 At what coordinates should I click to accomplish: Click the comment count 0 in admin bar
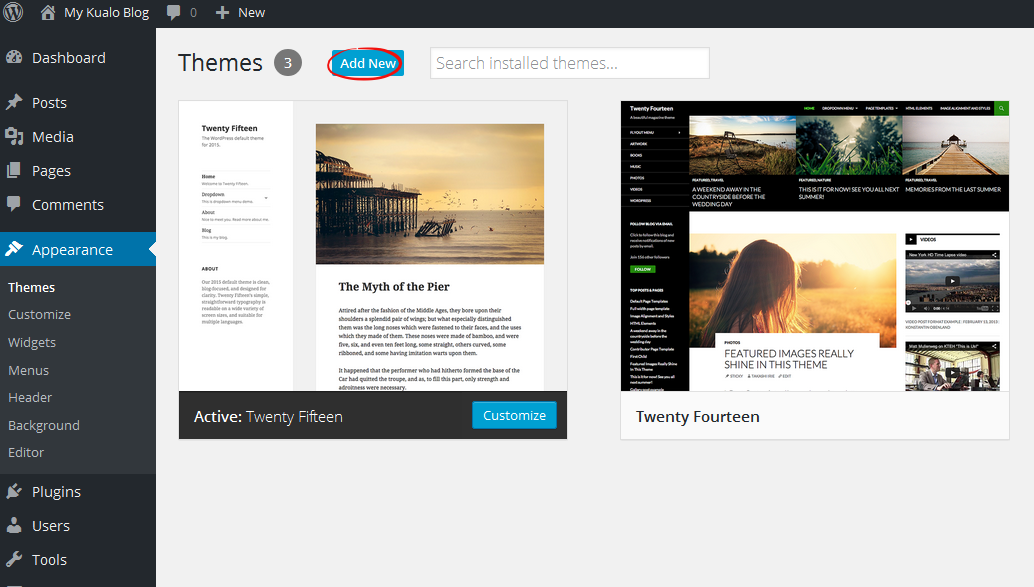tap(193, 13)
